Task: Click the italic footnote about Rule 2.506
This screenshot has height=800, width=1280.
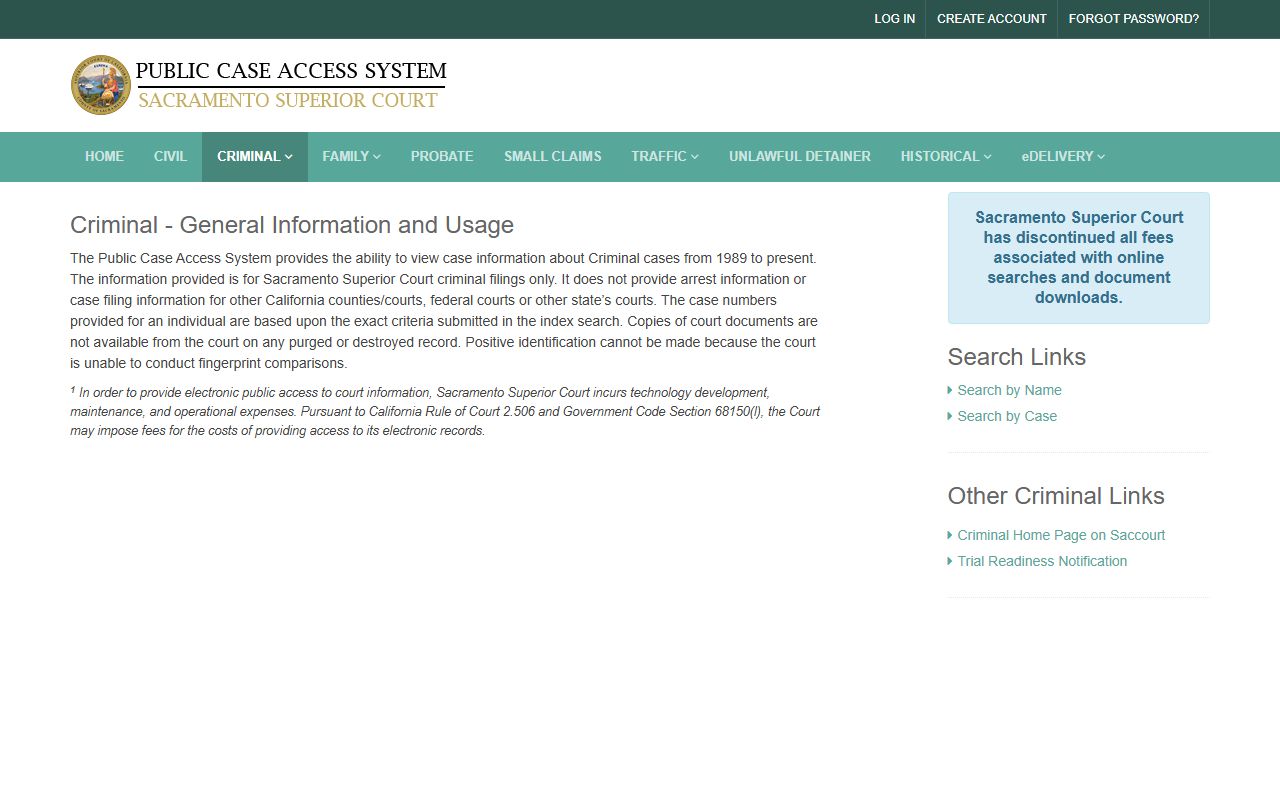Action: coord(445,412)
